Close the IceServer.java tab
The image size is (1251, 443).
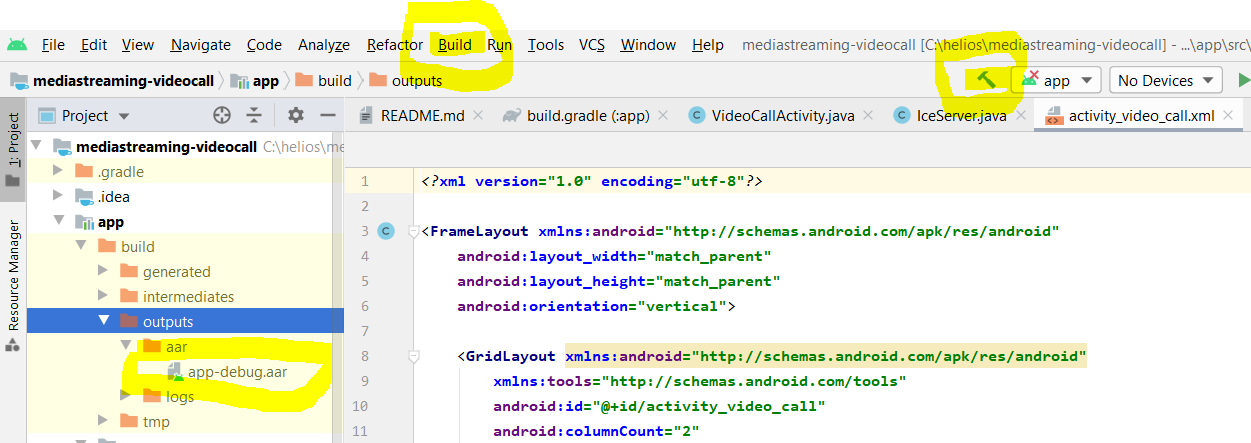coord(1020,116)
